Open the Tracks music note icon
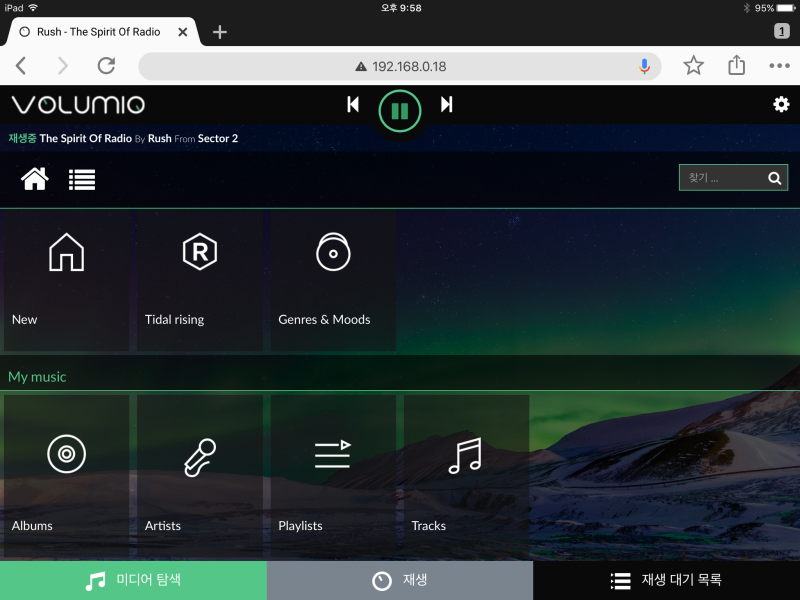Image resolution: width=800 pixels, height=600 pixels. 465,452
